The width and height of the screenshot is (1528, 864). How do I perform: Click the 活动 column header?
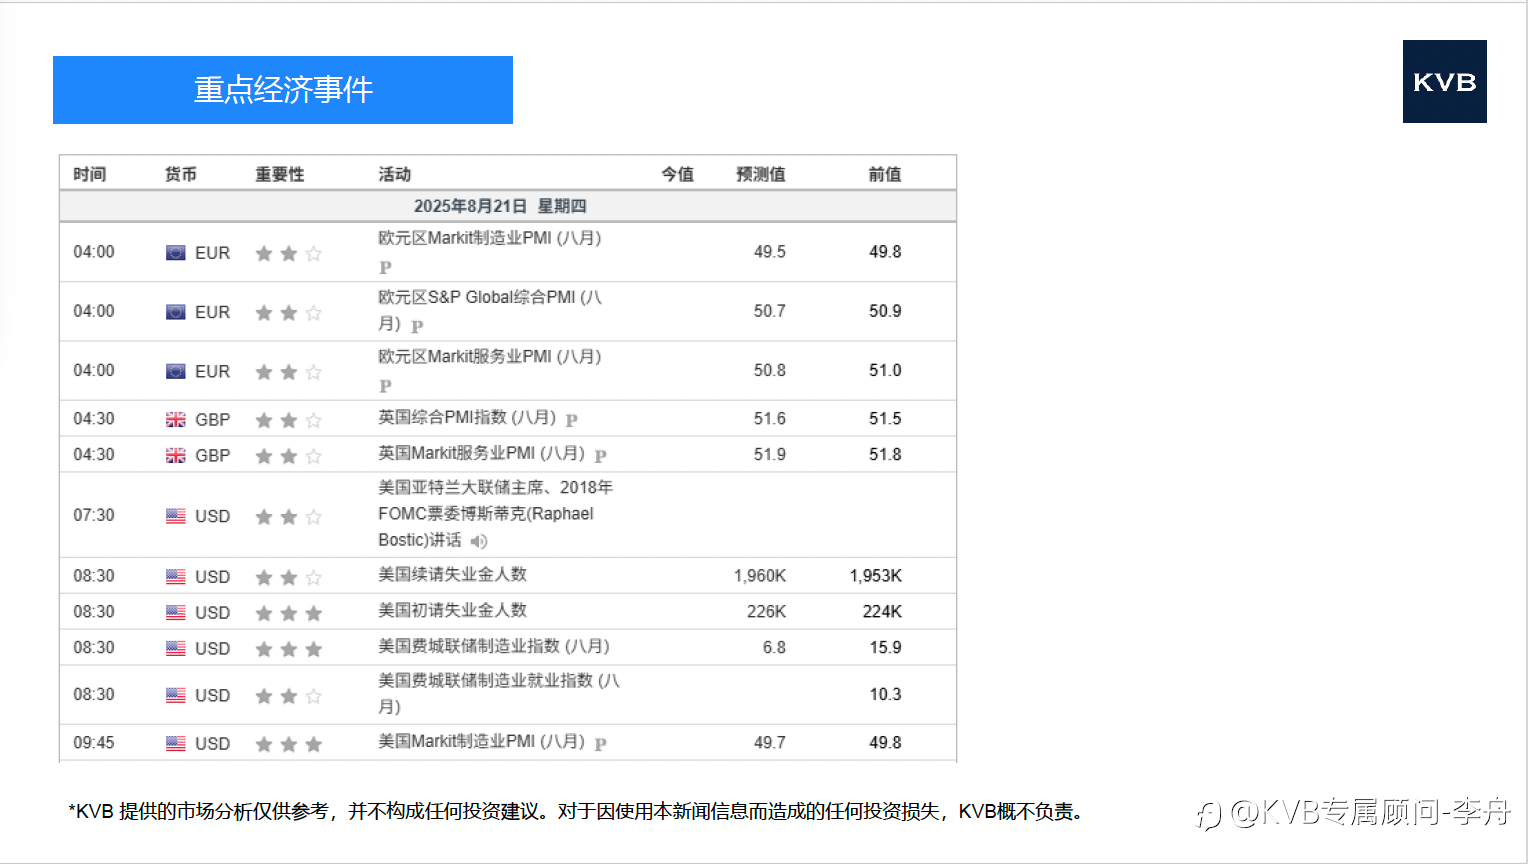point(395,174)
